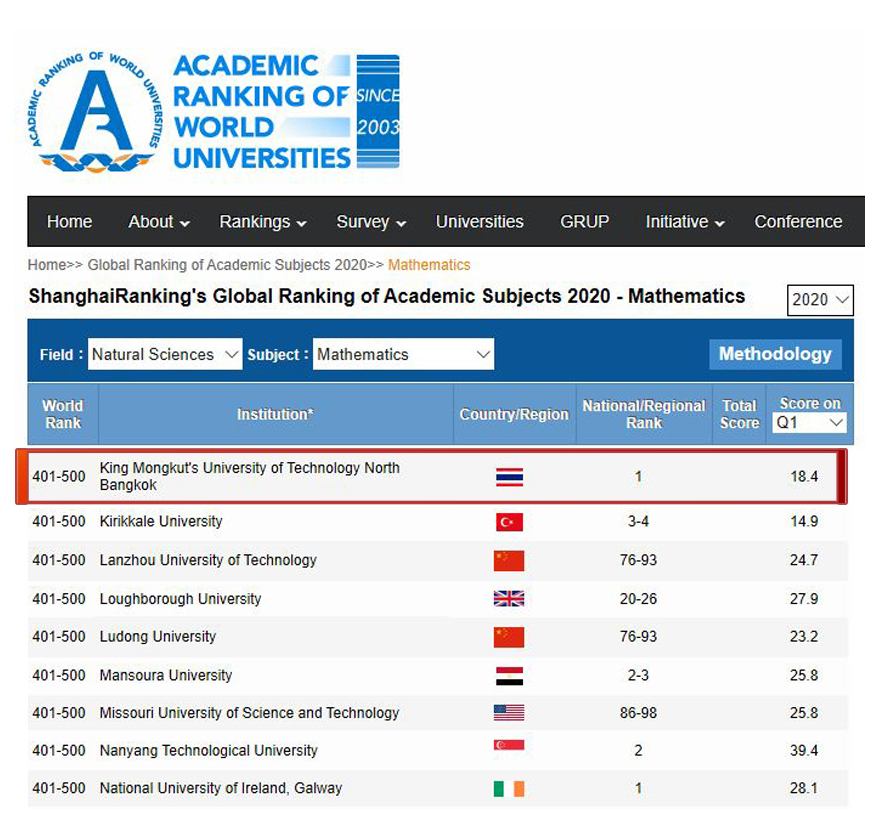Go to the Universities menu item
The image size is (879, 825).
479,222
